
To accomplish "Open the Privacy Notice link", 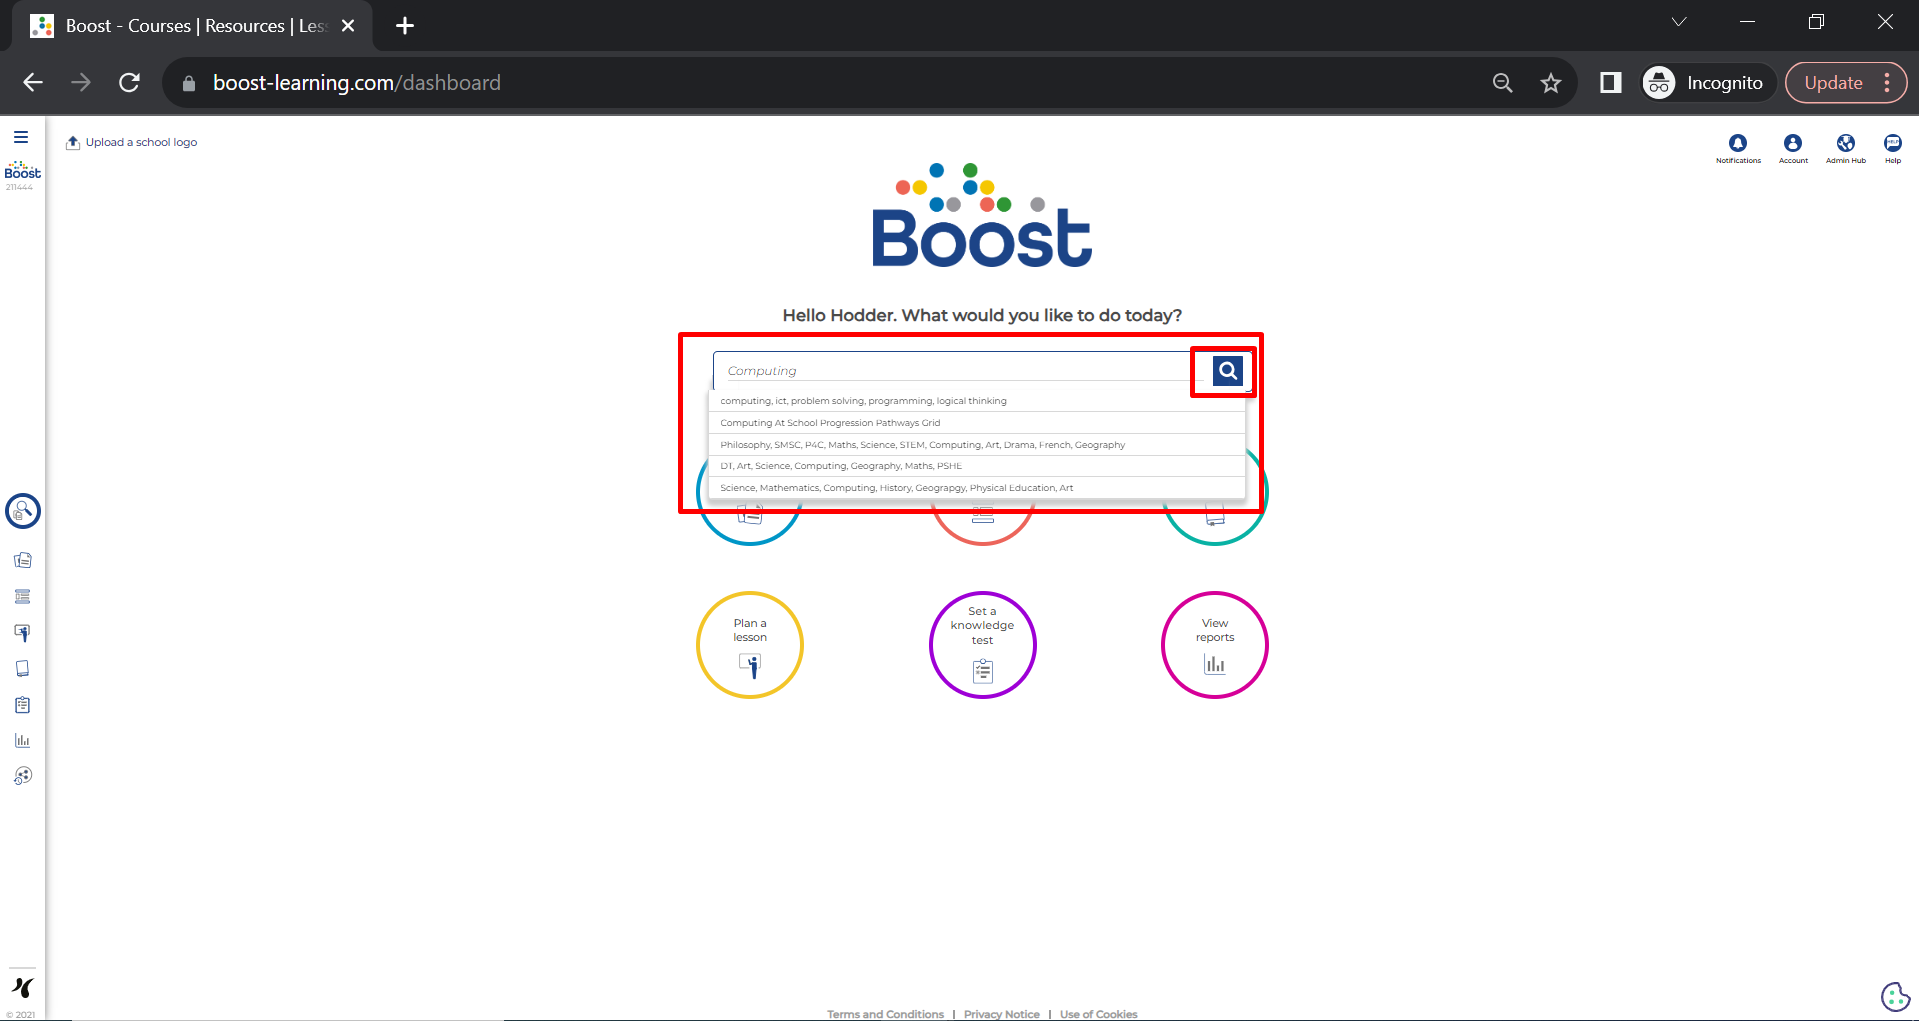I will click(1001, 1014).
